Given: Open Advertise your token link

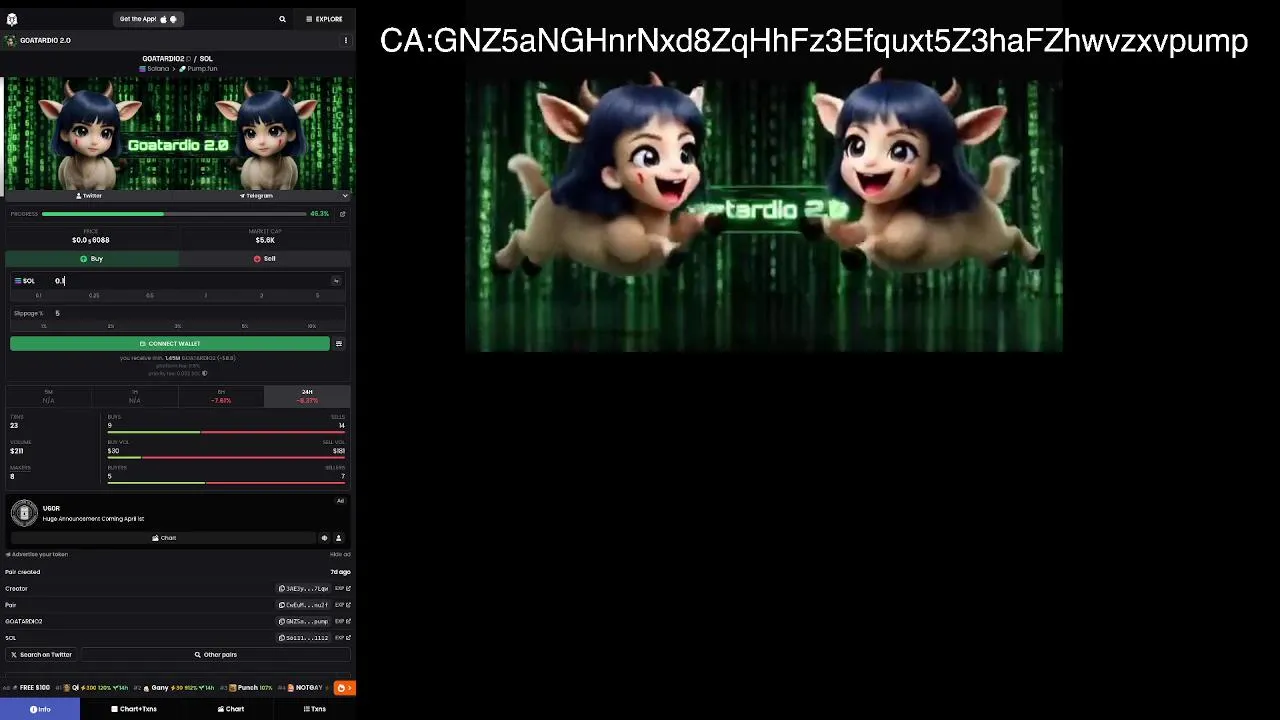Looking at the screenshot, I should click(x=37, y=555).
